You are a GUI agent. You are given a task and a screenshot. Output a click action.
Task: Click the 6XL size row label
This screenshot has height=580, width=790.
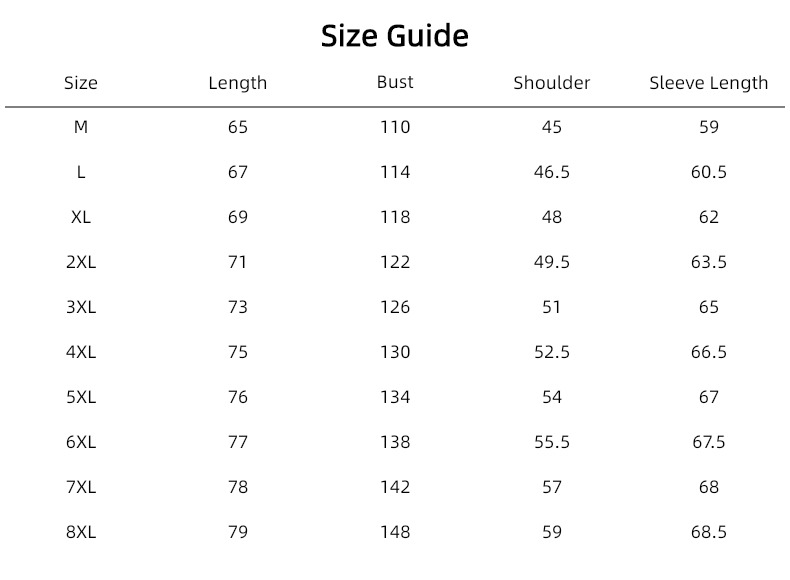tap(81, 442)
